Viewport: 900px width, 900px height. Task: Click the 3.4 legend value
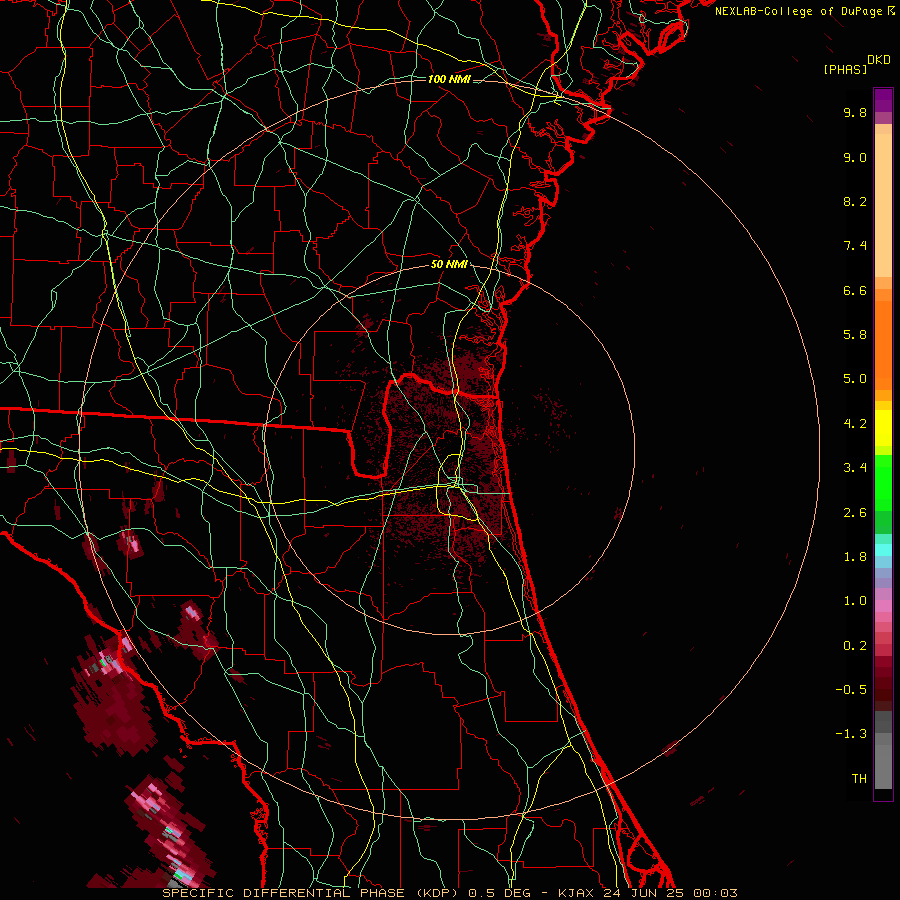[855, 468]
